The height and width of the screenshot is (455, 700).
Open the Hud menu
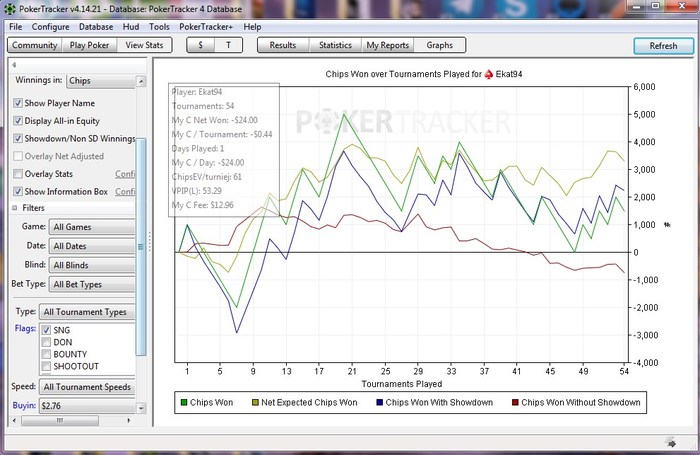[x=131, y=27]
